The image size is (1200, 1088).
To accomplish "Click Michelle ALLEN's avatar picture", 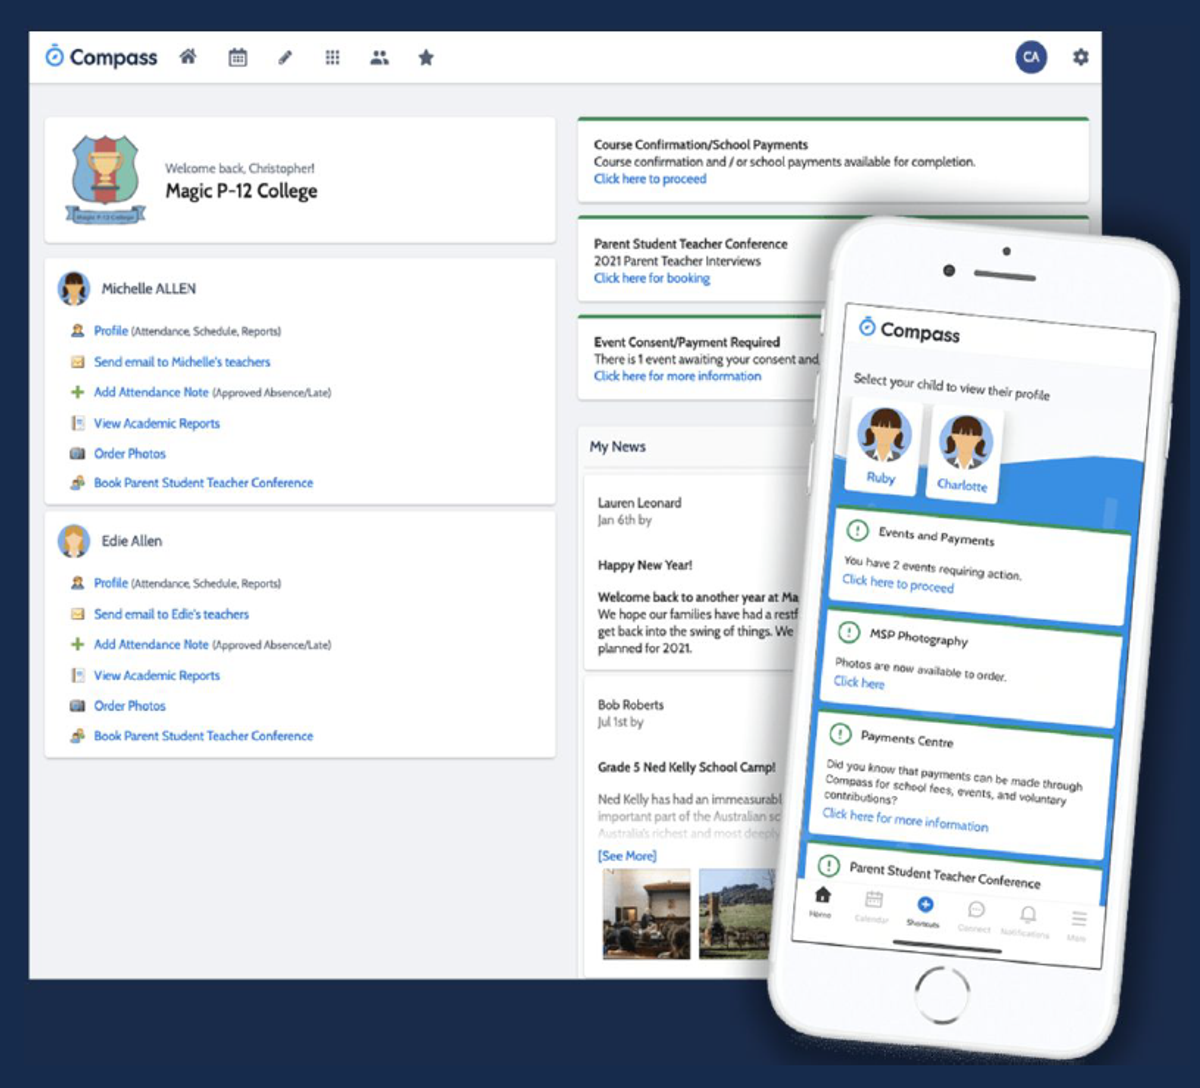I will point(74,288).
